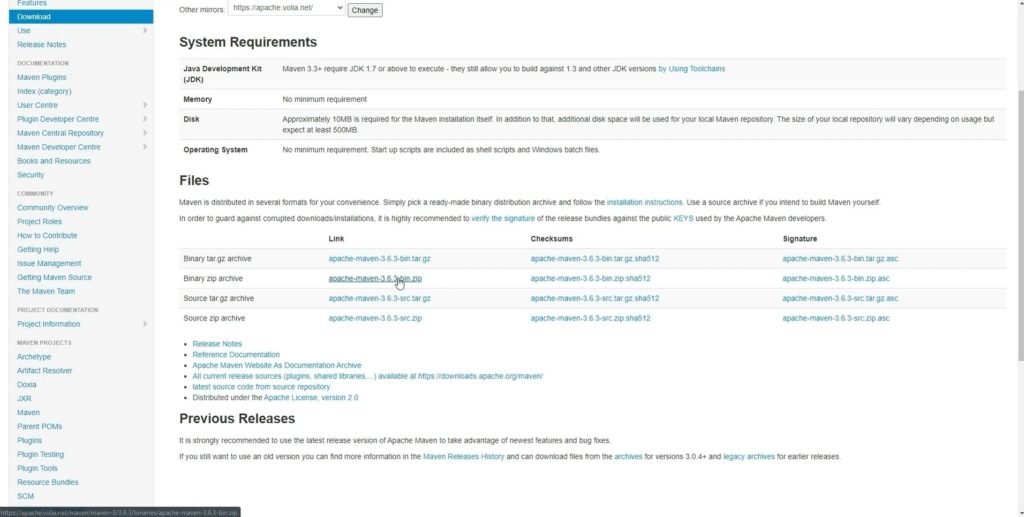Screen dimensions: 1024x517
Task: Open Issue Management sidebar link
Action: tap(49, 263)
